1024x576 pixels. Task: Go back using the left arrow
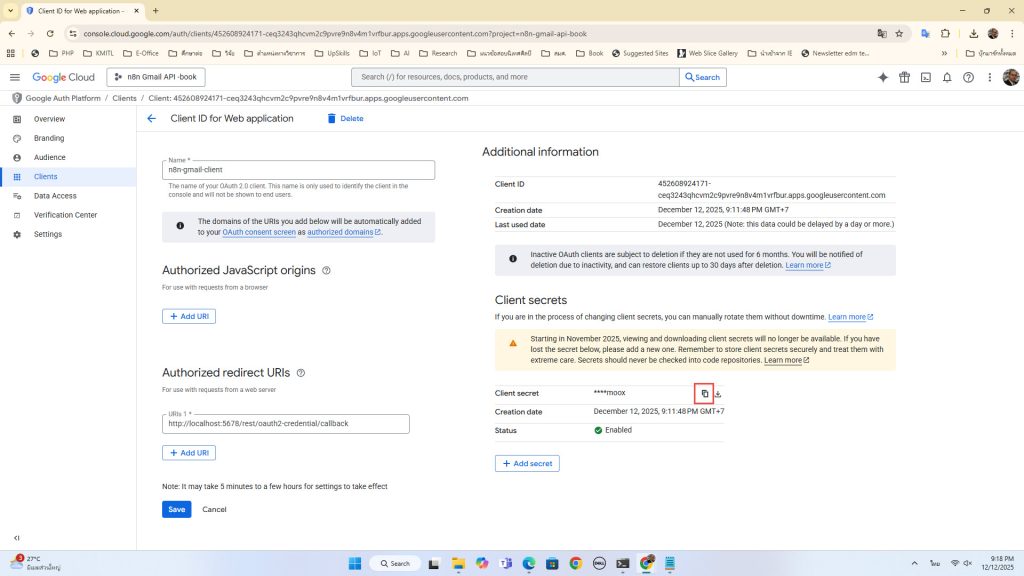point(152,118)
